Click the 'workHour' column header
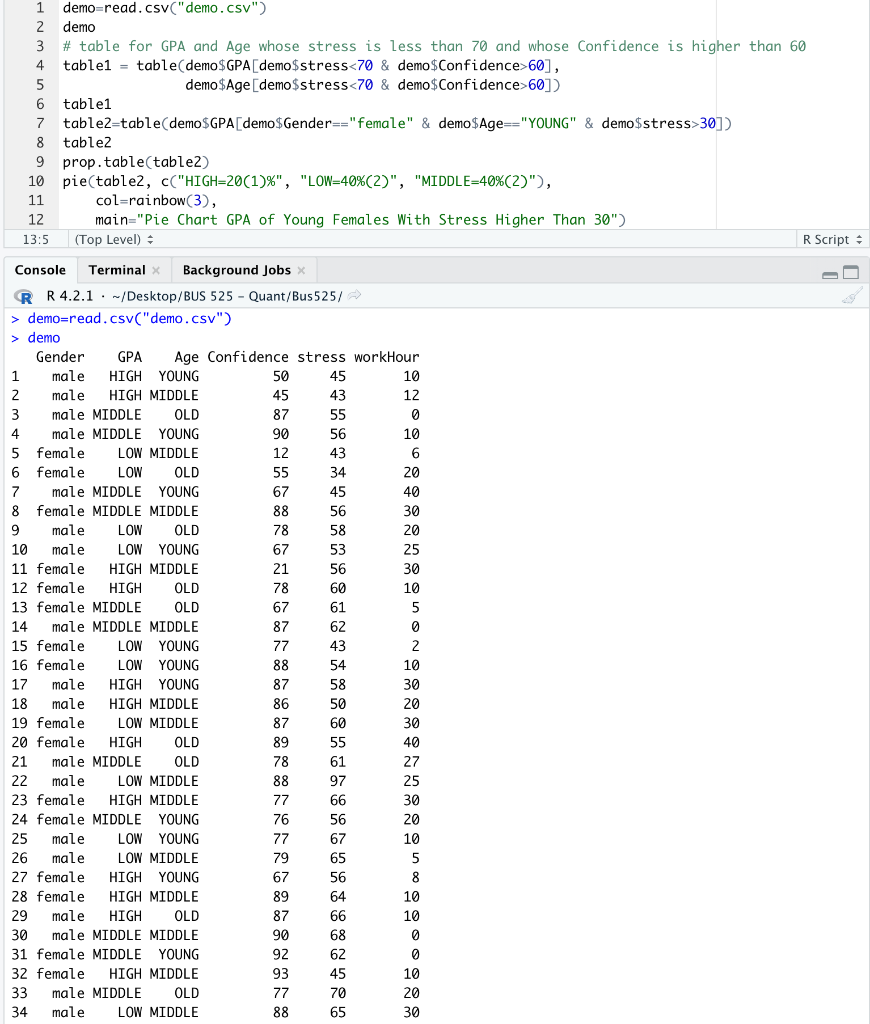 tap(387, 357)
